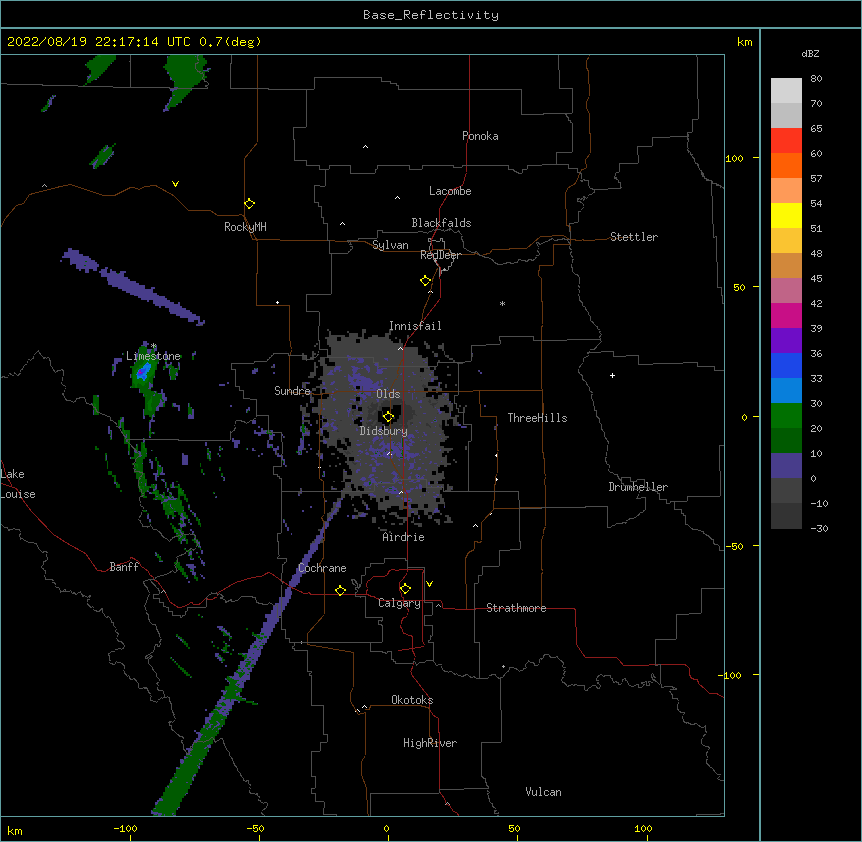This screenshot has height=842, width=862.
Task: Click the timestamp 2022/08/19 22:17:14 UTC
Action: tap(99, 42)
